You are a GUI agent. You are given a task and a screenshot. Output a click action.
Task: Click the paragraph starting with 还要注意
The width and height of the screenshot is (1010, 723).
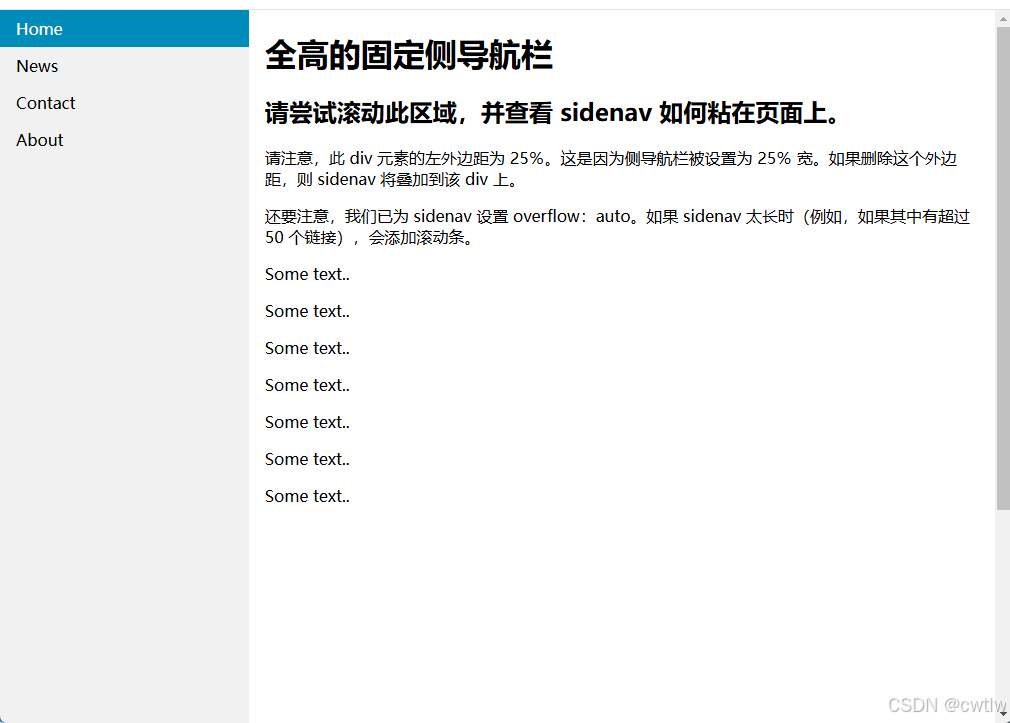point(617,227)
